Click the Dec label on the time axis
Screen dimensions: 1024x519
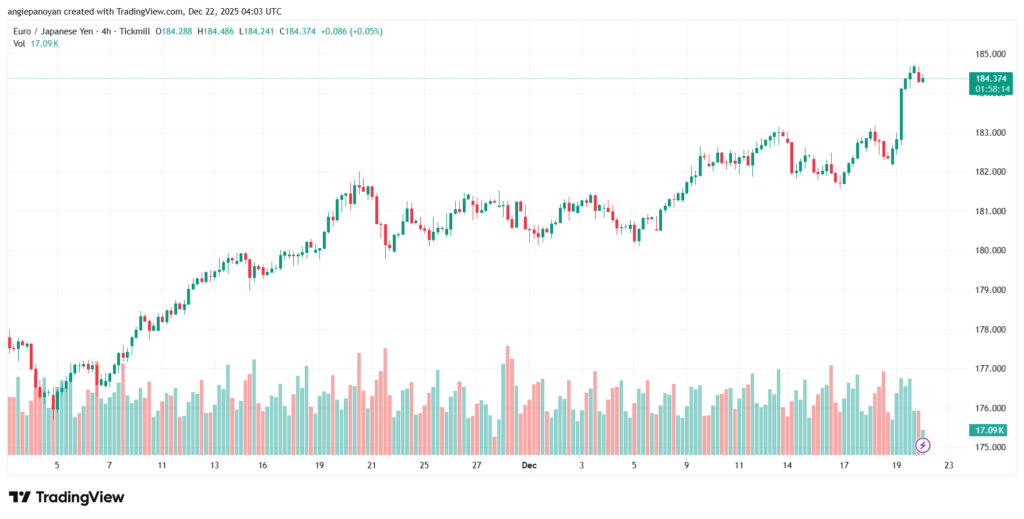(531, 466)
